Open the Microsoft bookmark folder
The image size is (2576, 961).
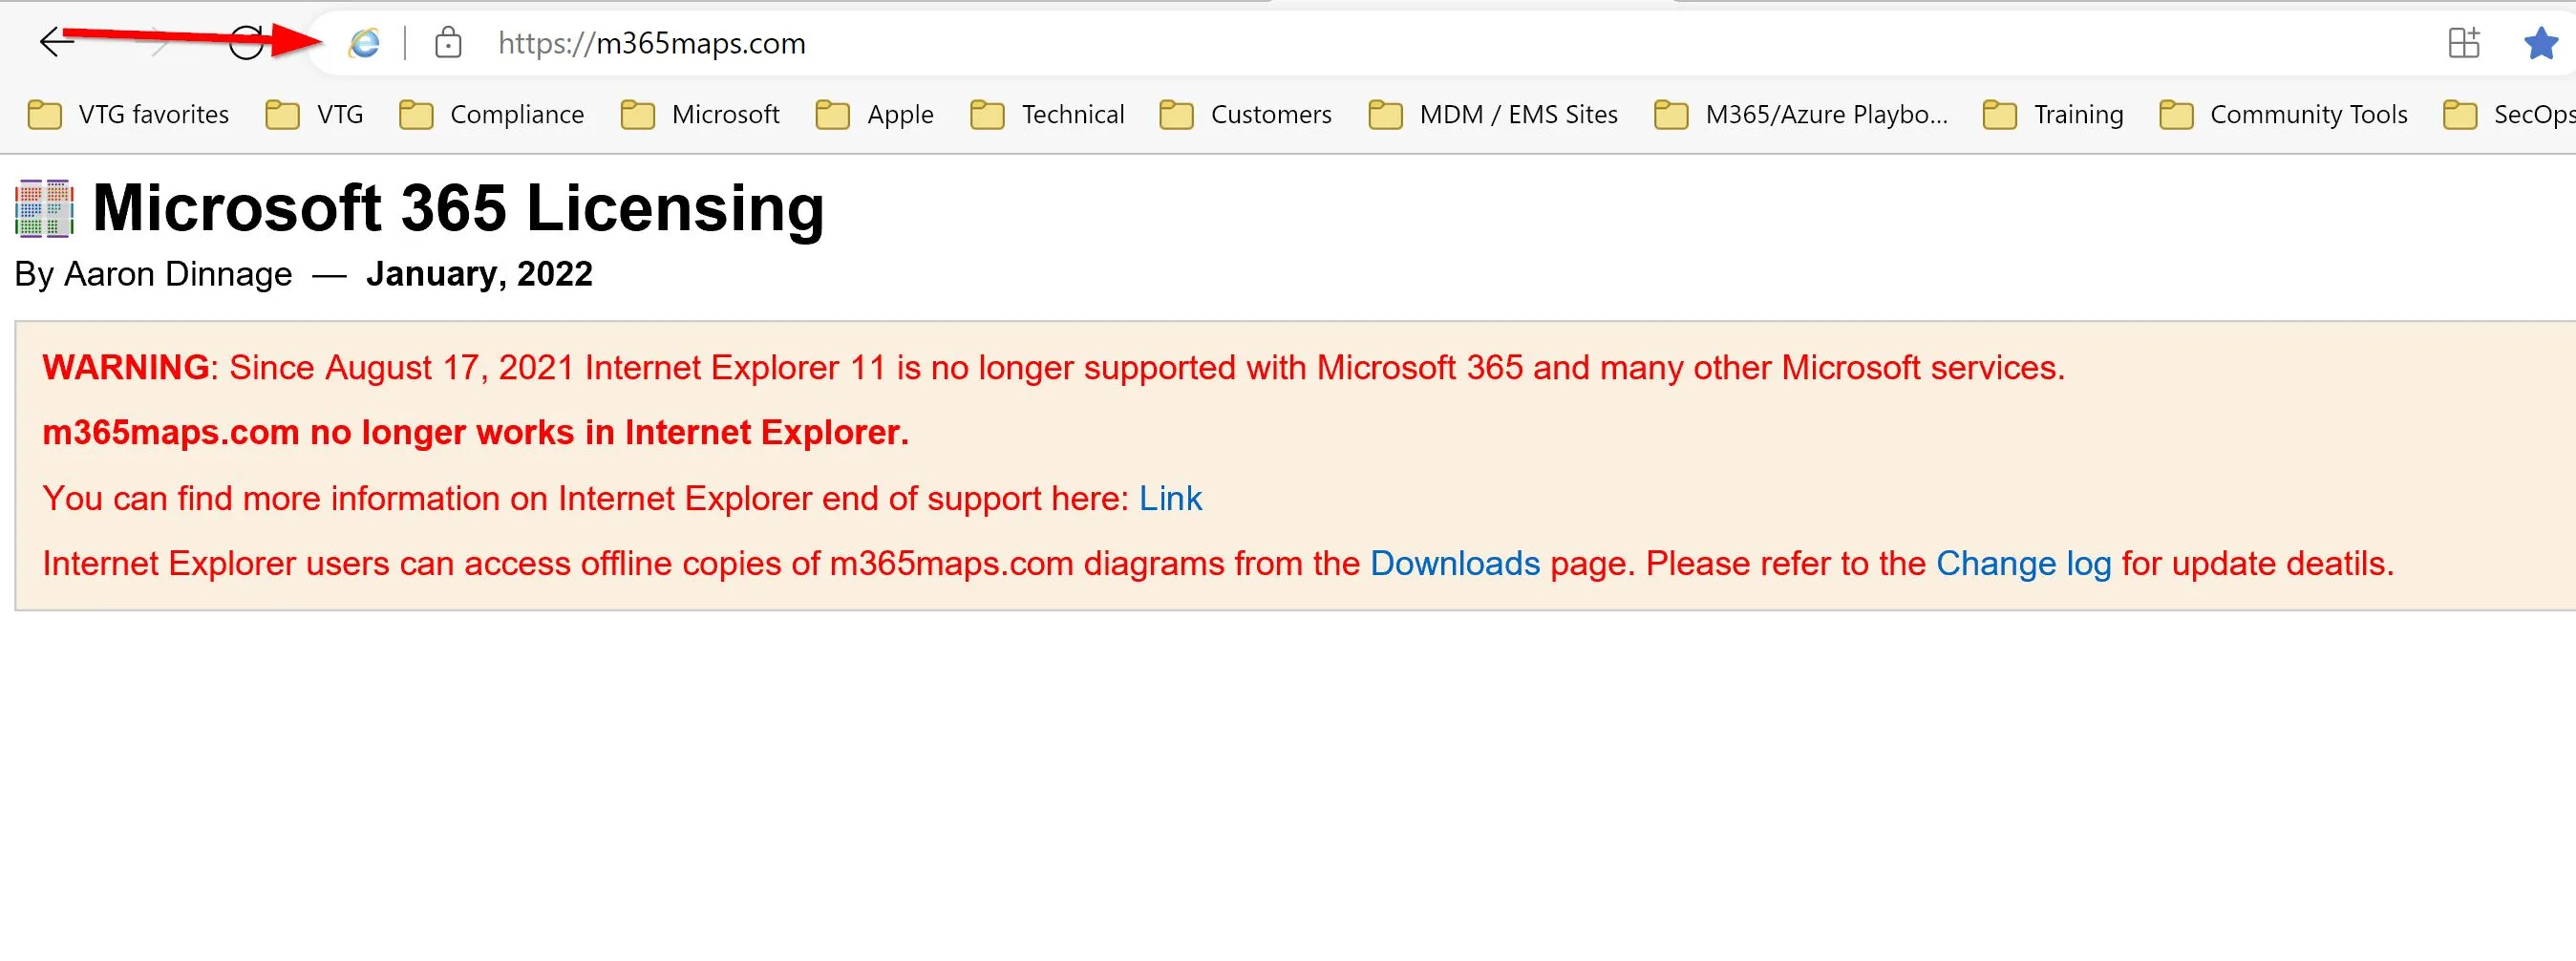[699, 115]
